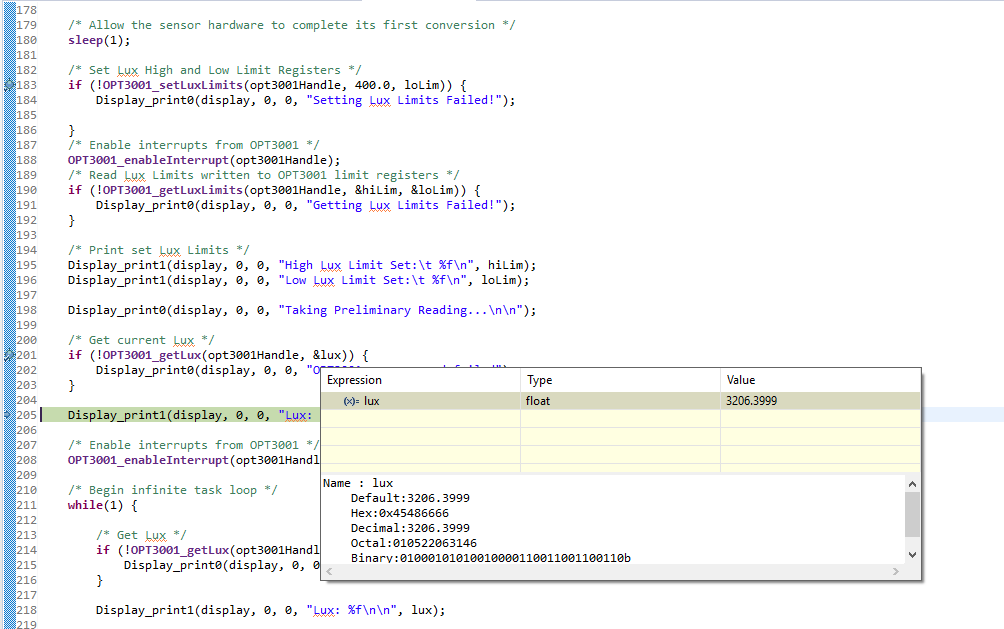Screen dimensions: 1004x629
Task: Select the lux expression row
Action: (620, 401)
